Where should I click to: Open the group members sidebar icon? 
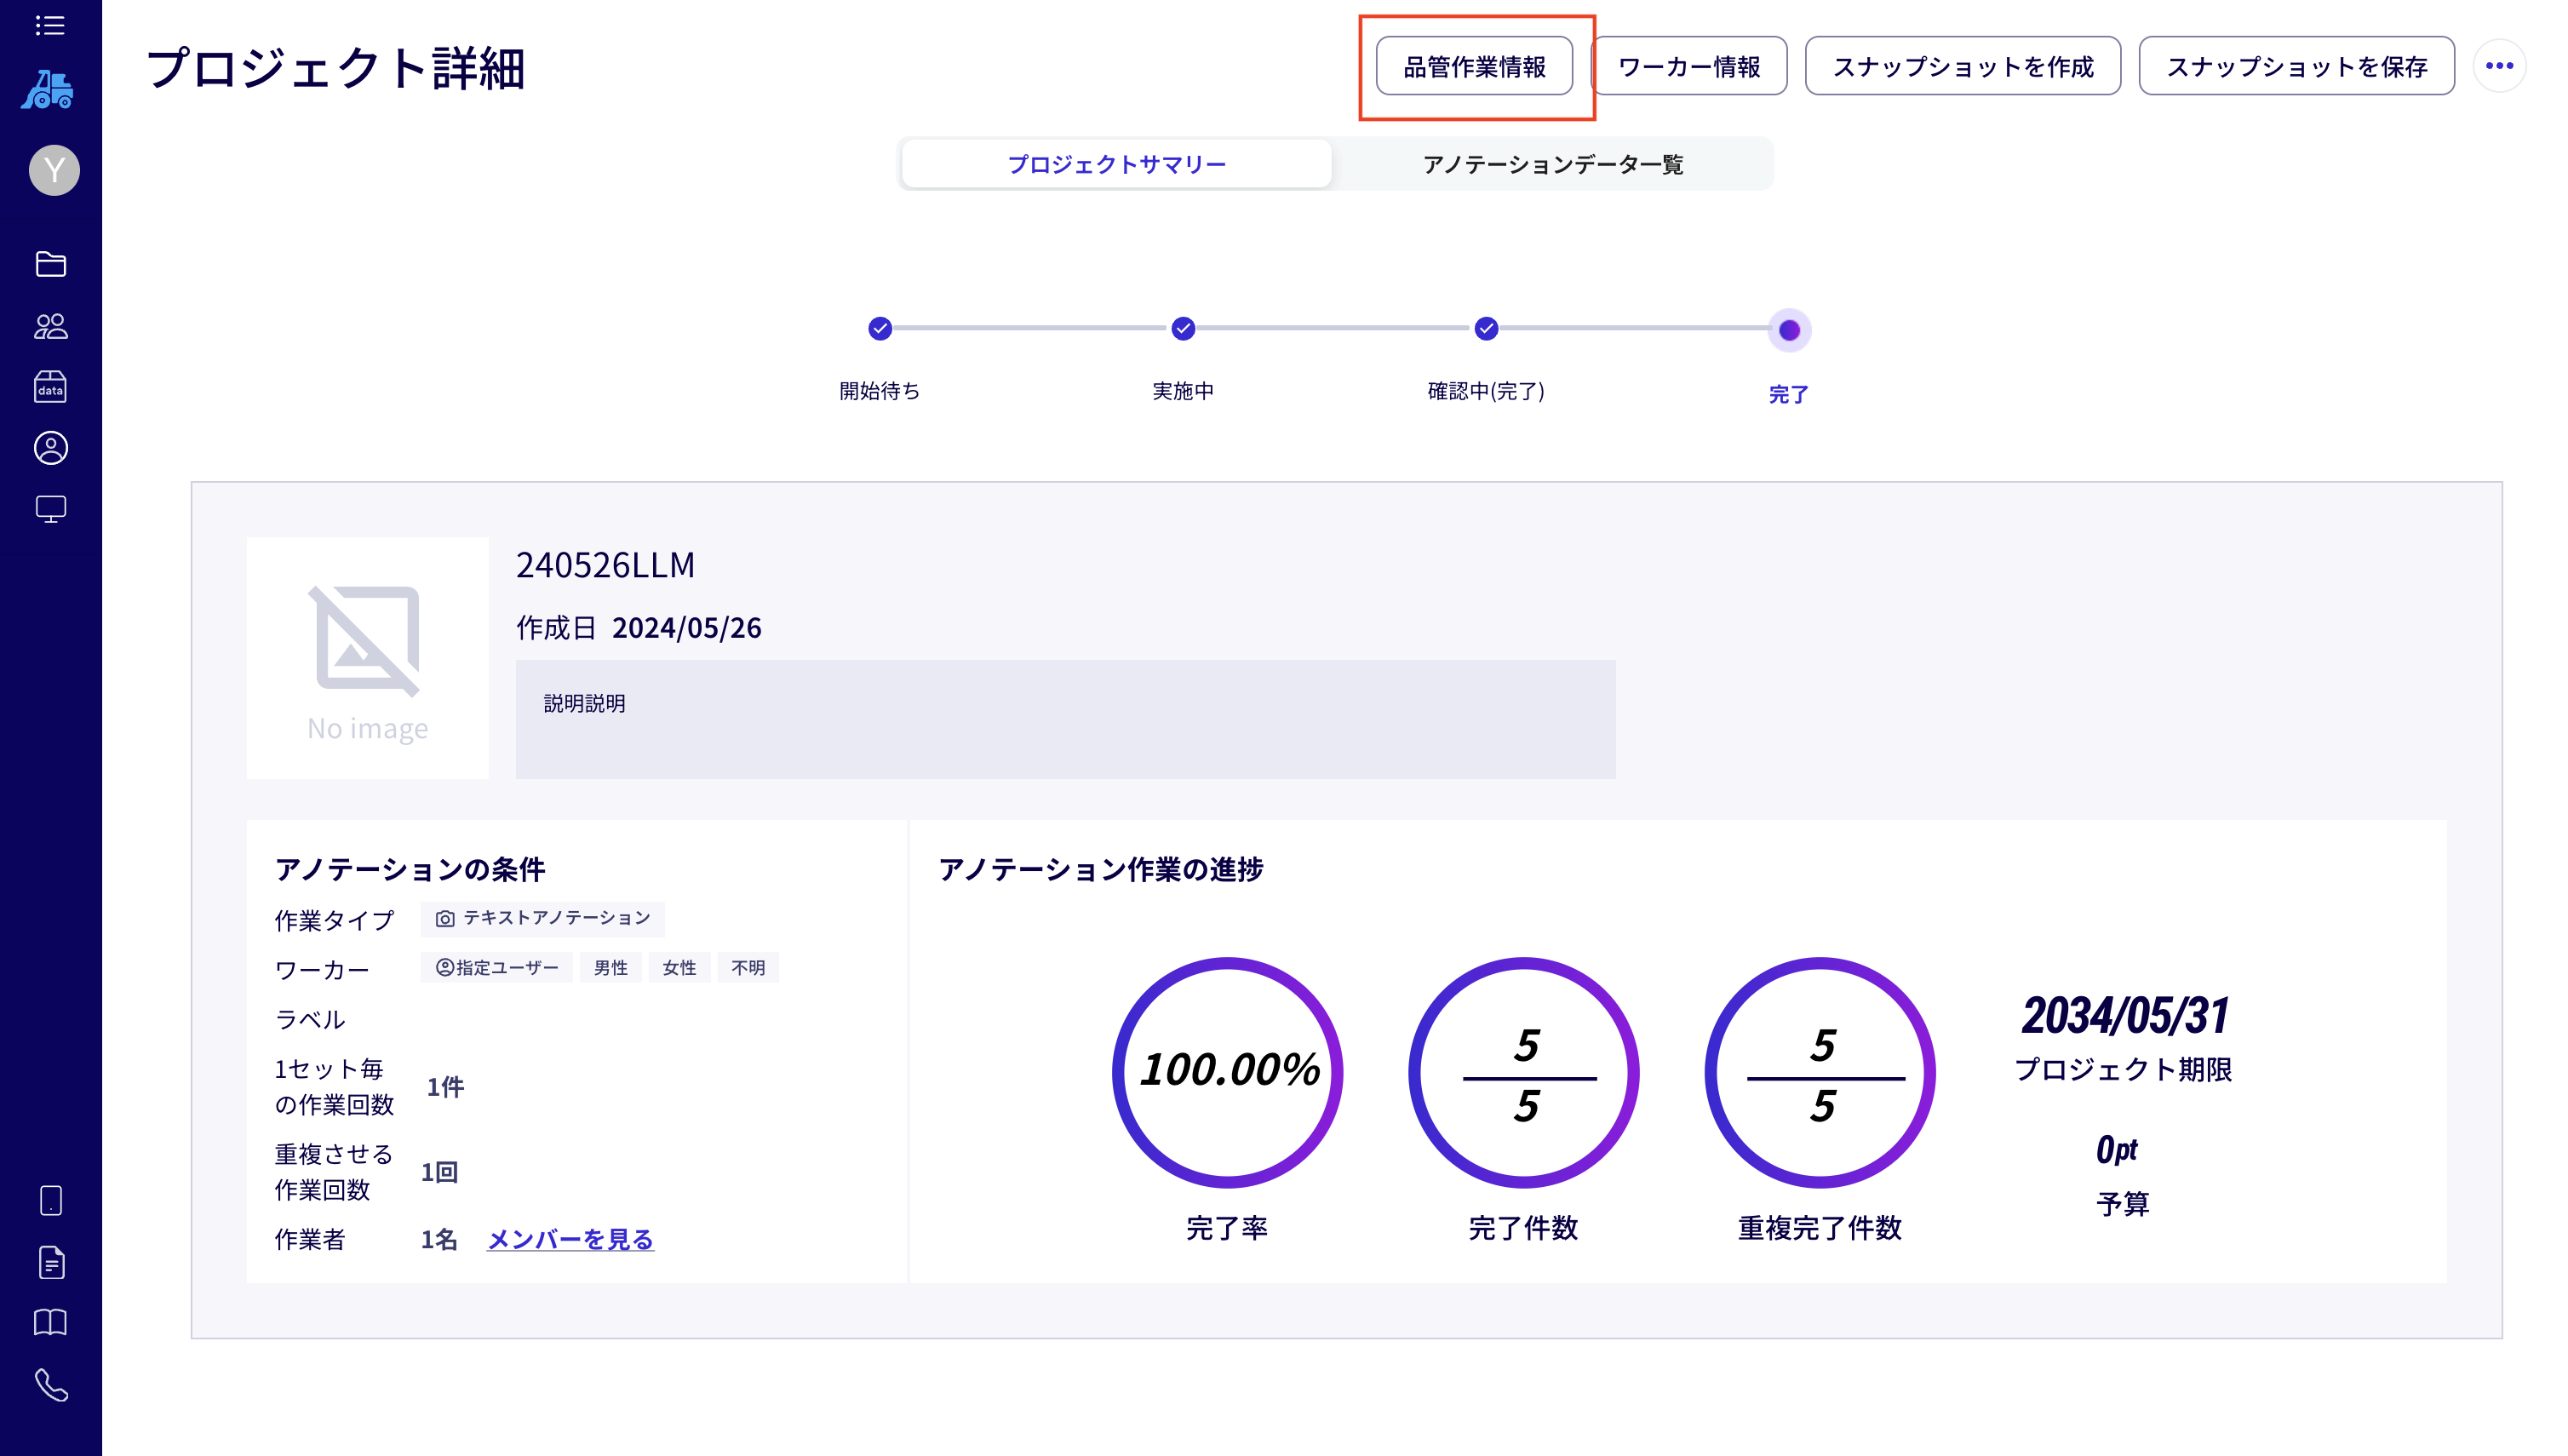(50, 326)
